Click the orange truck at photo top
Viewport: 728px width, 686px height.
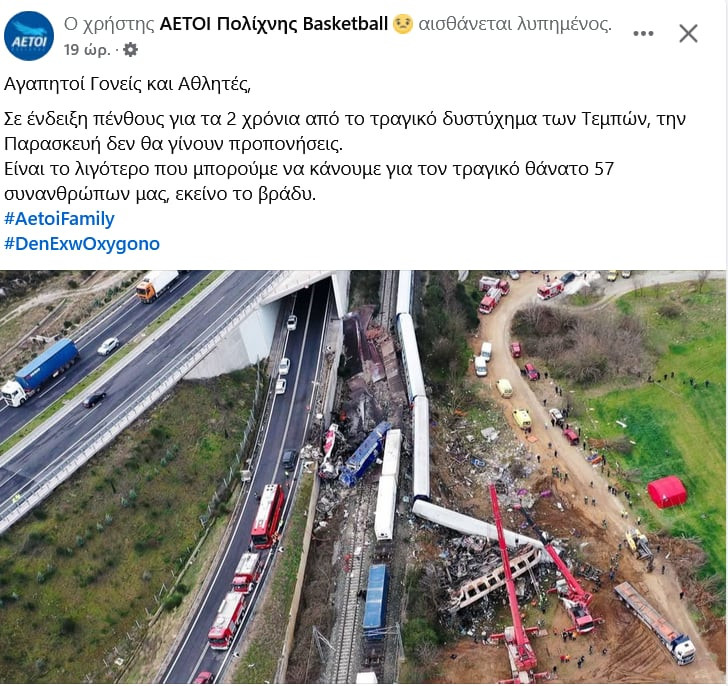coord(157,285)
